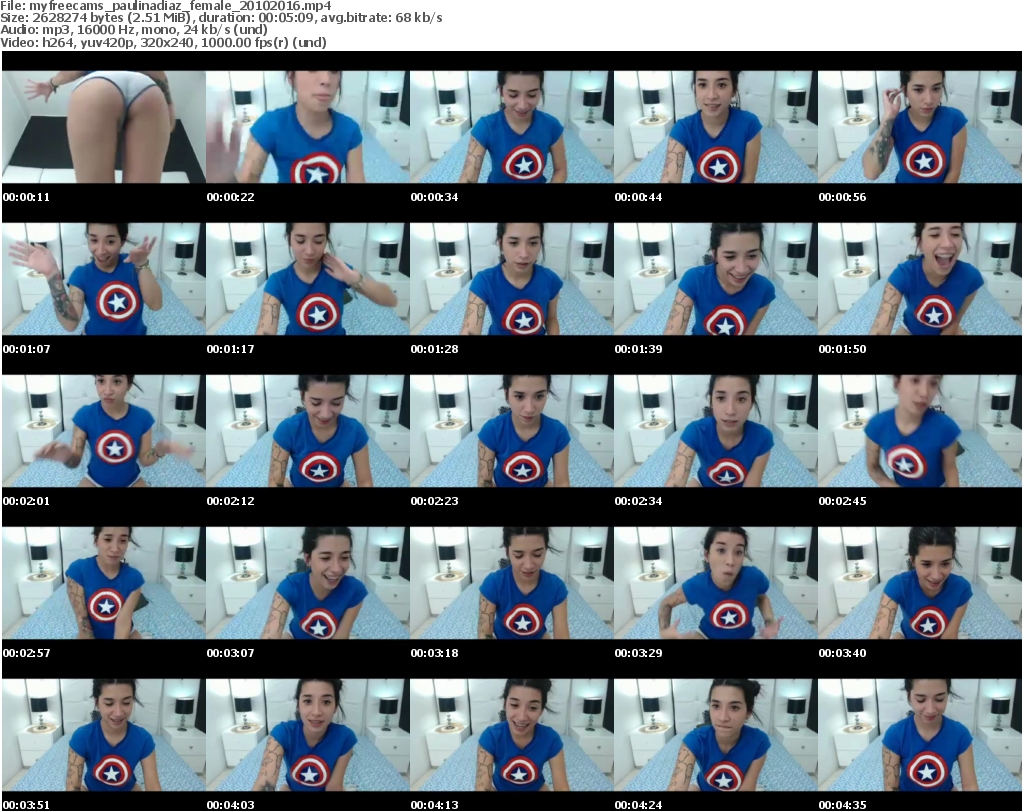This screenshot has height=811, width=1024.
Task: Open the frame at 00:01:28
Action: point(511,279)
